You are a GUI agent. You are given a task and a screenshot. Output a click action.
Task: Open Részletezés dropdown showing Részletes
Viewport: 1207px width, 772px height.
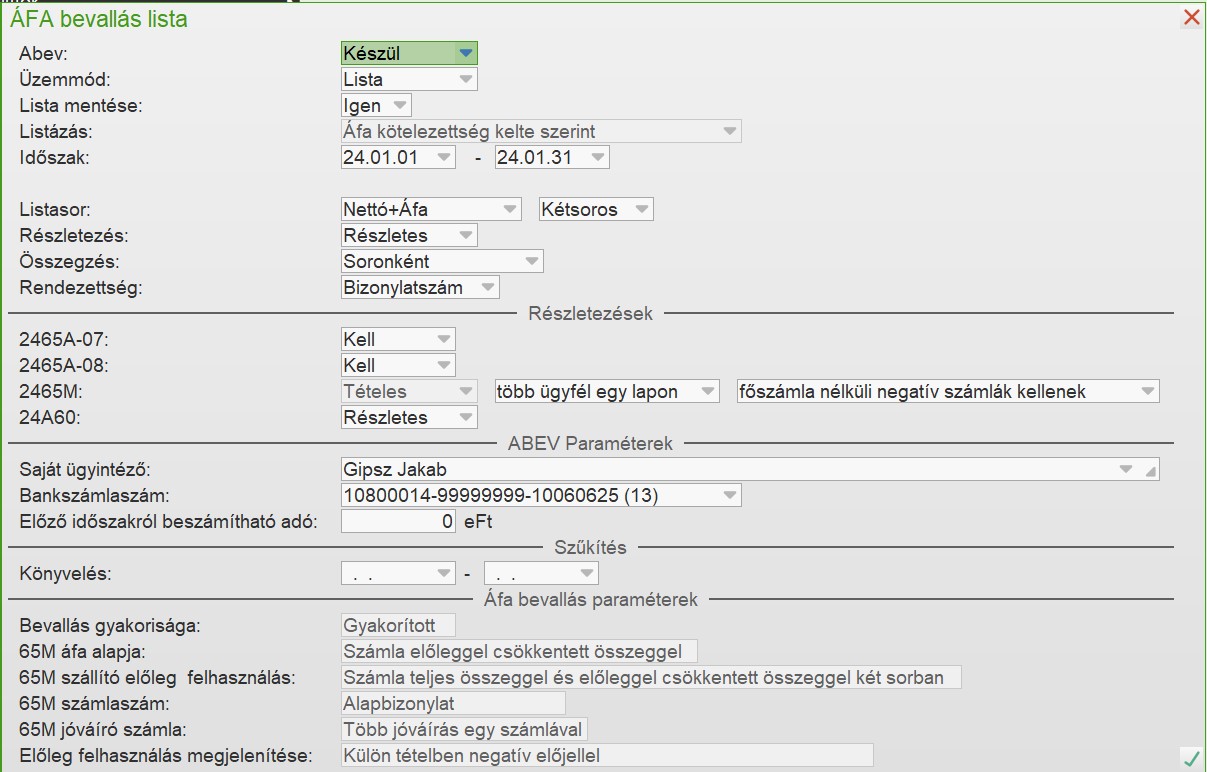pyautogui.click(x=409, y=235)
